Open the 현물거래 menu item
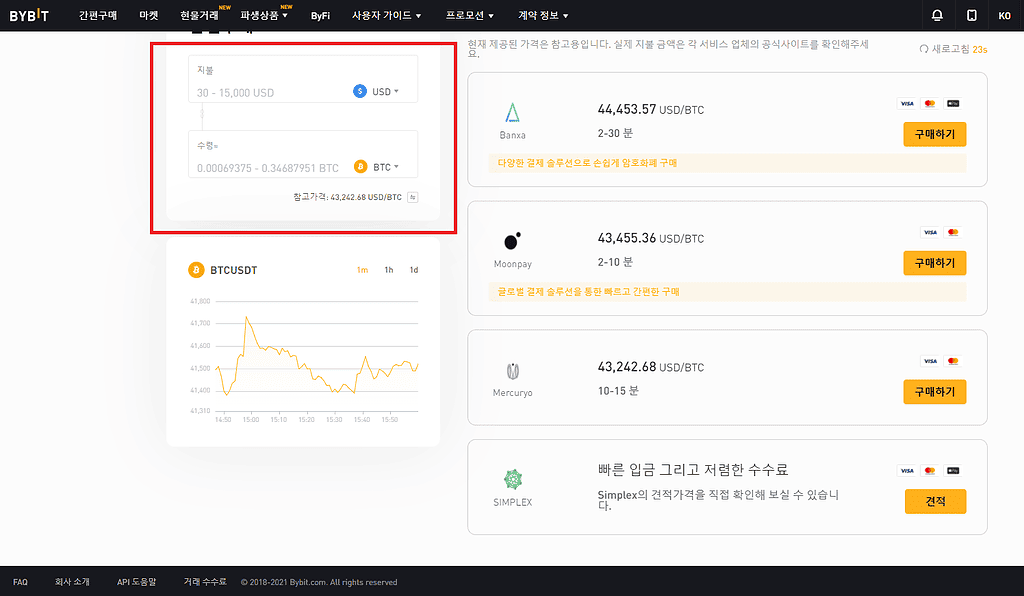 199,16
